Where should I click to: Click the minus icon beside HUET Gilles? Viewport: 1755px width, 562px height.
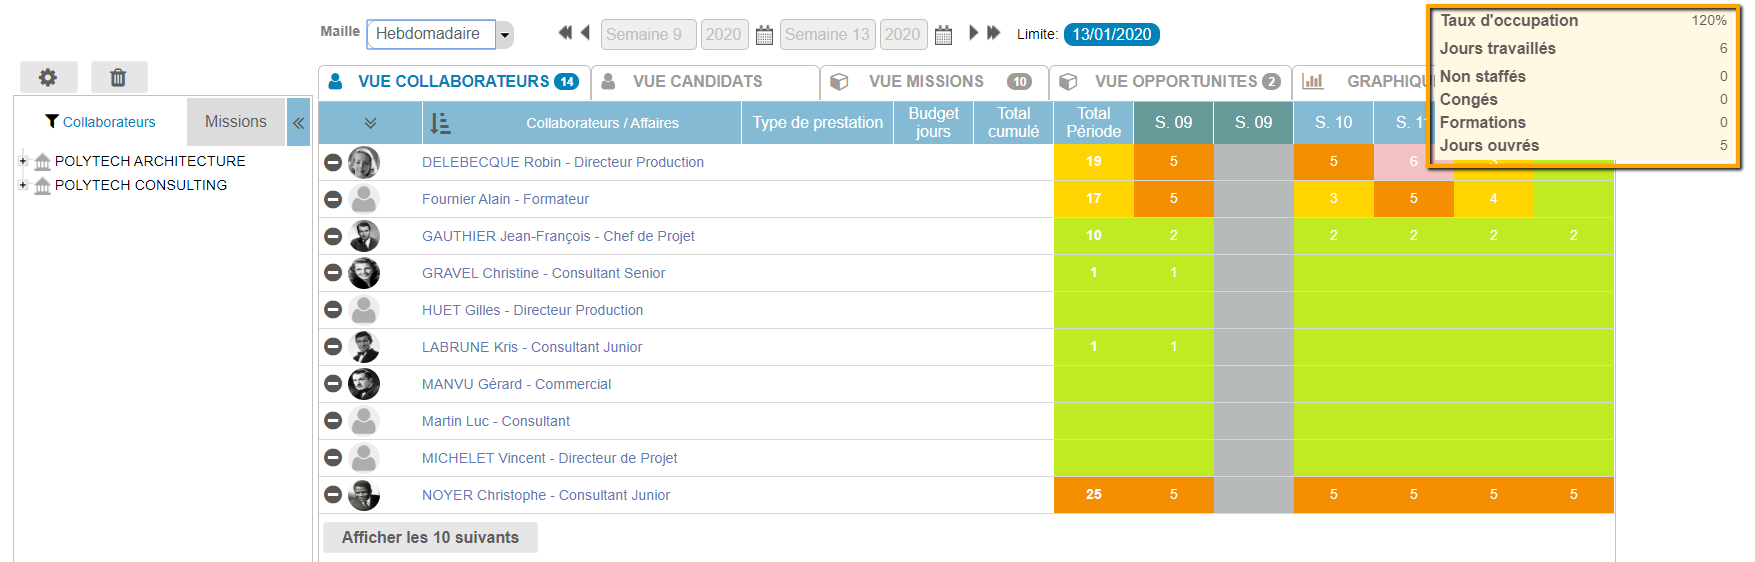pyautogui.click(x=333, y=310)
